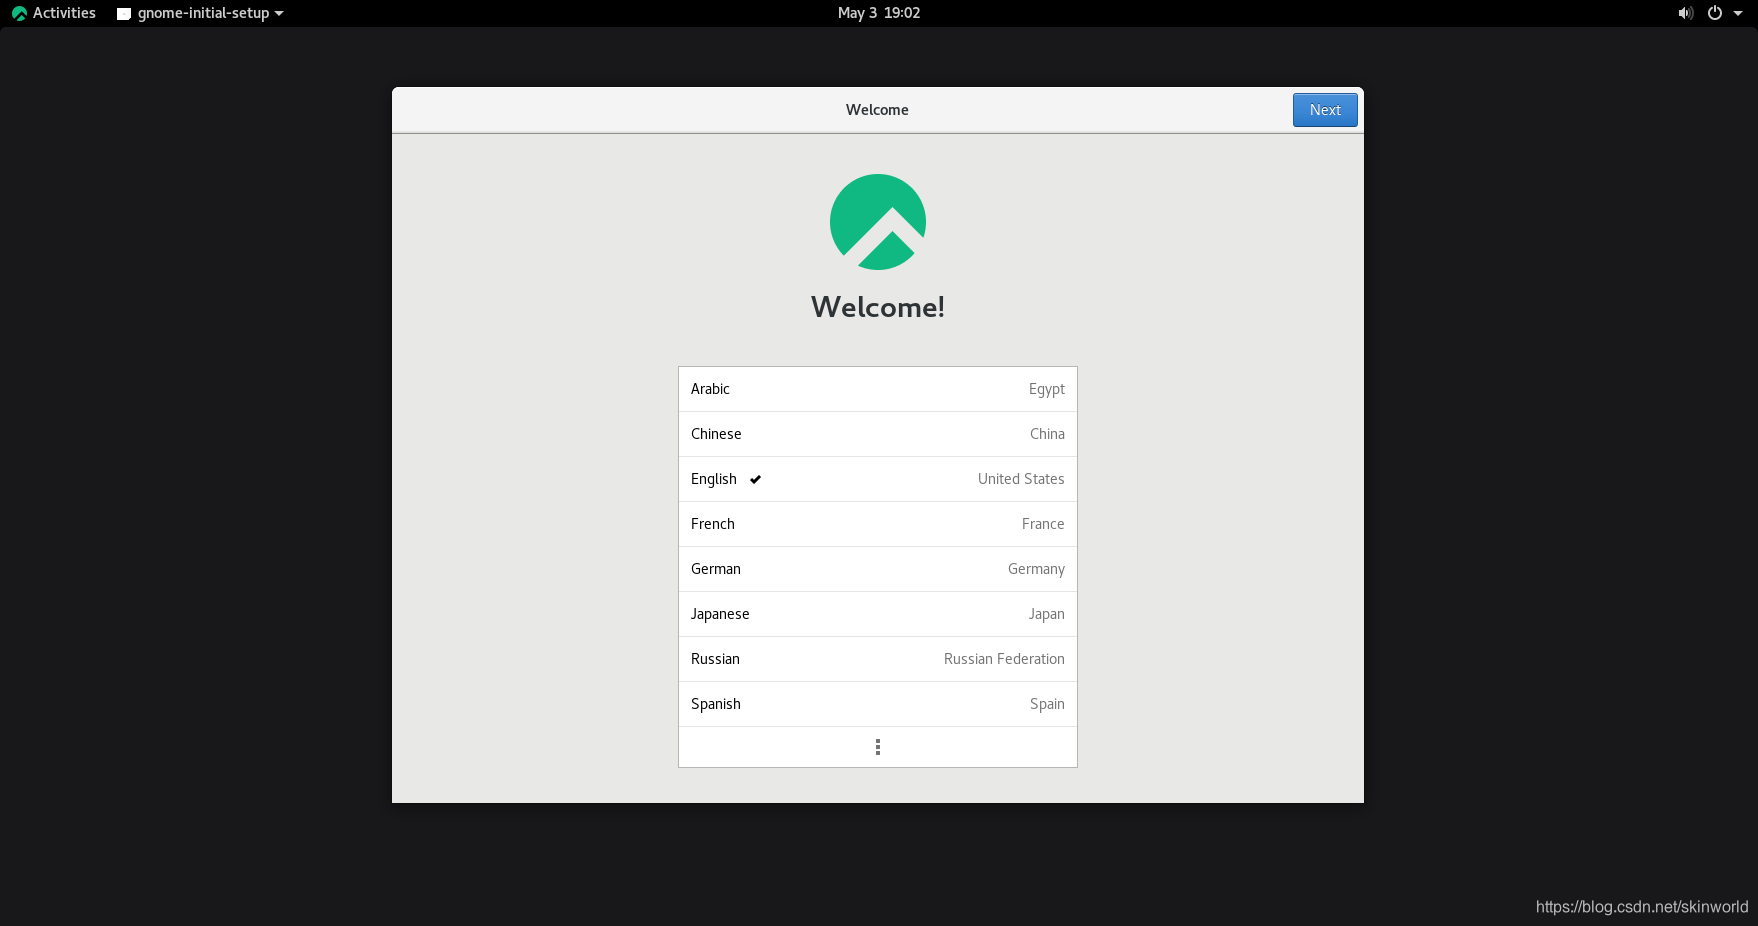The image size is (1758, 926).
Task: Click the Spain region label
Action: click(x=1047, y=705)
